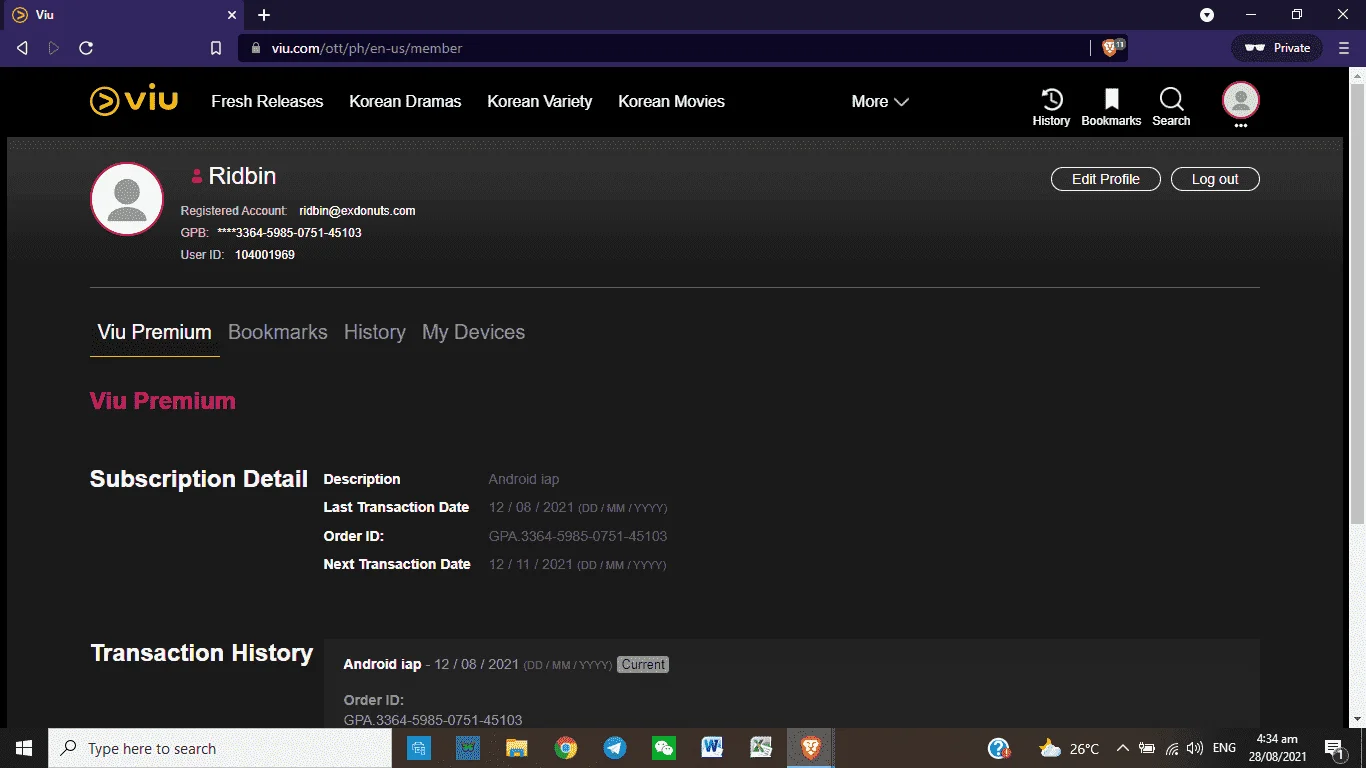This screenshot has width=1366, height=768.
Task: Click the User ID 104001969
Action: click(265, 255)
